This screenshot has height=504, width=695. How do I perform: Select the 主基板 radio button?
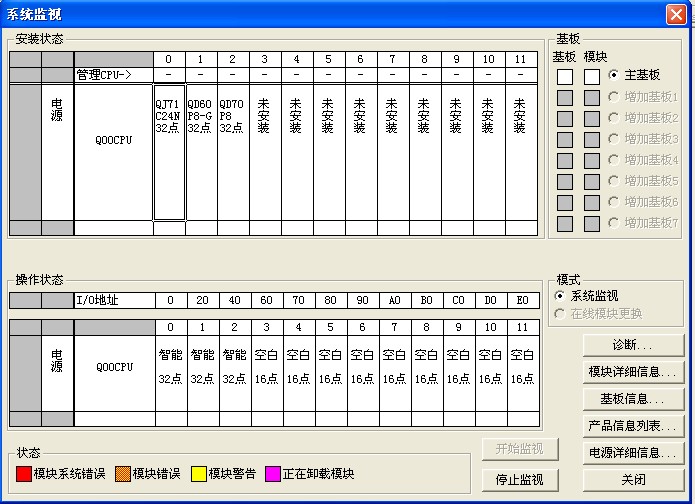614,75
